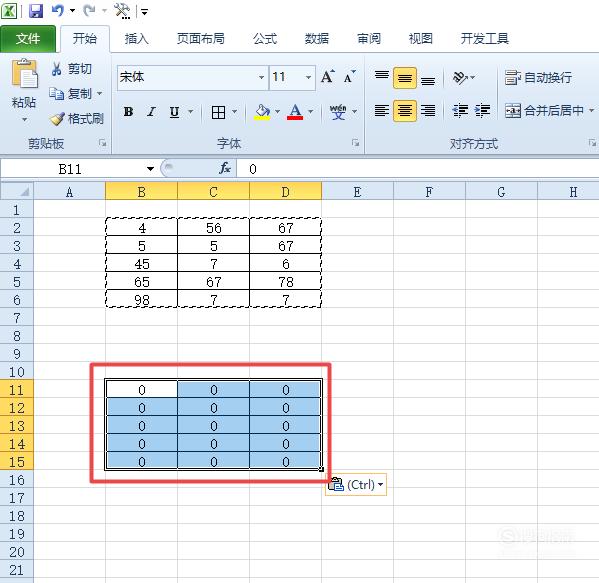Click 合并后居中 merge and center

click(x=544, y=111)
